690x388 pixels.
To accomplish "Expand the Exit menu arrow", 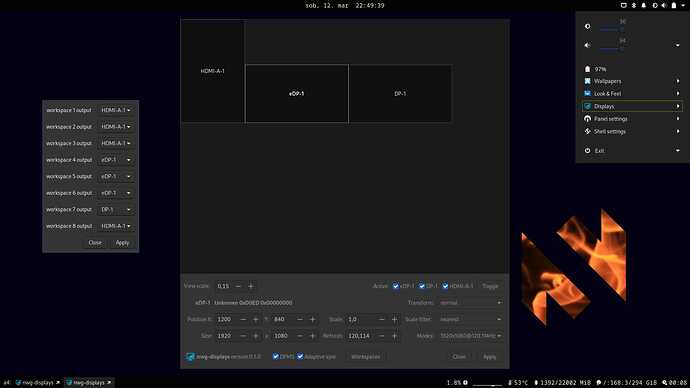I will click(678, 150).
